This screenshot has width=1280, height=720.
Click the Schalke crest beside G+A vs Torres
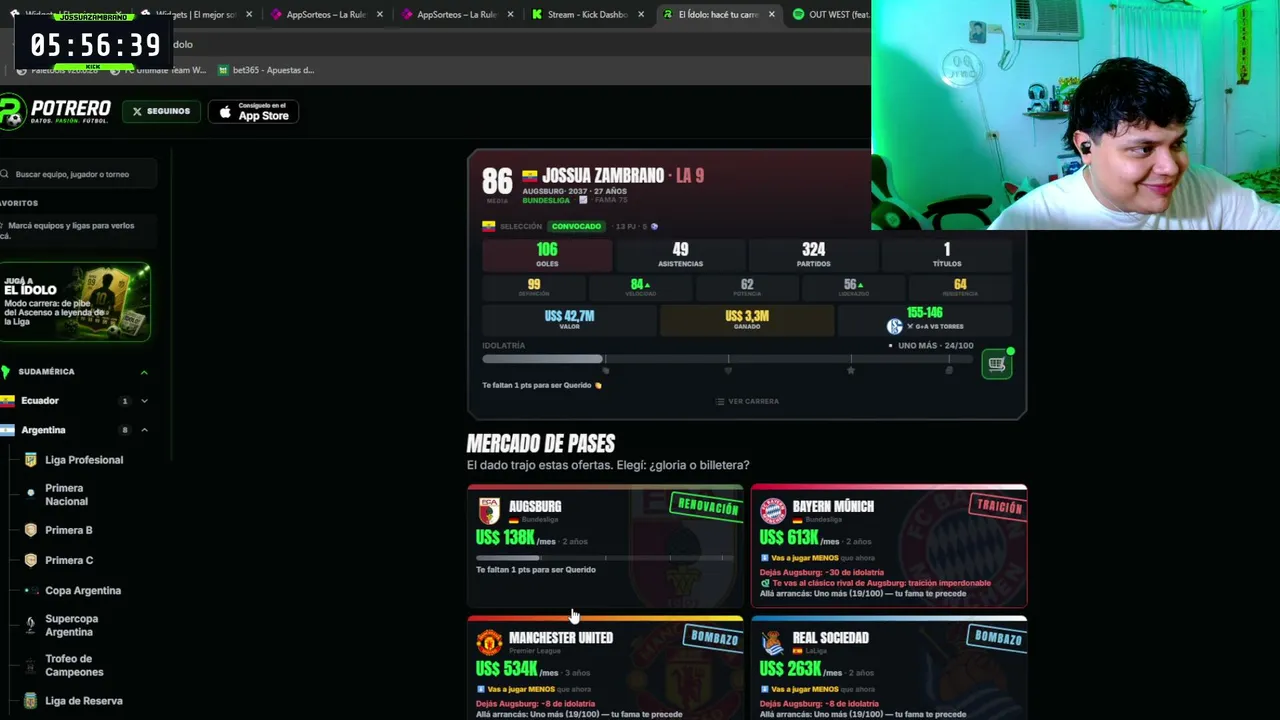point(895,326)
